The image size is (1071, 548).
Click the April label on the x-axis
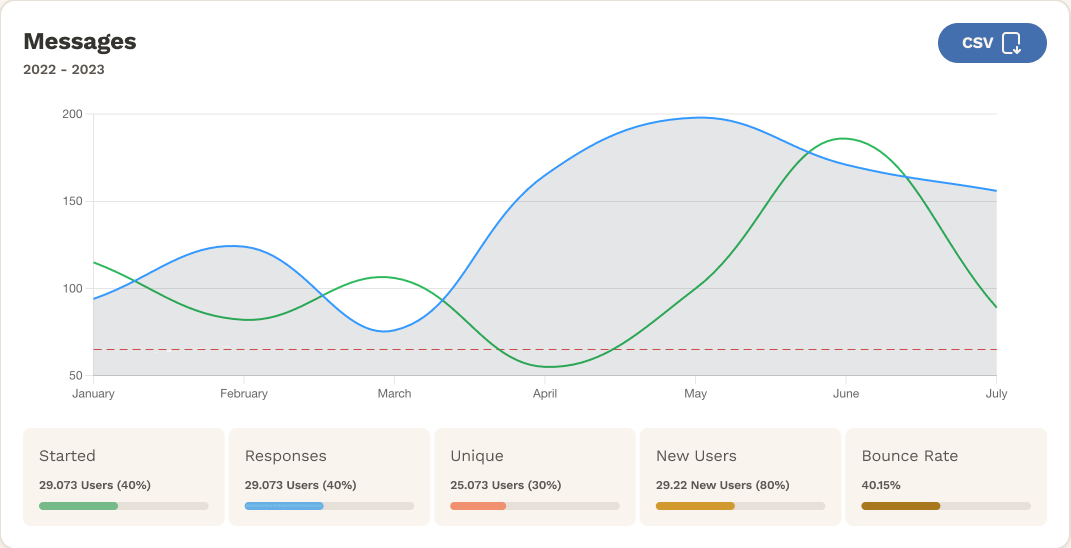544,394
